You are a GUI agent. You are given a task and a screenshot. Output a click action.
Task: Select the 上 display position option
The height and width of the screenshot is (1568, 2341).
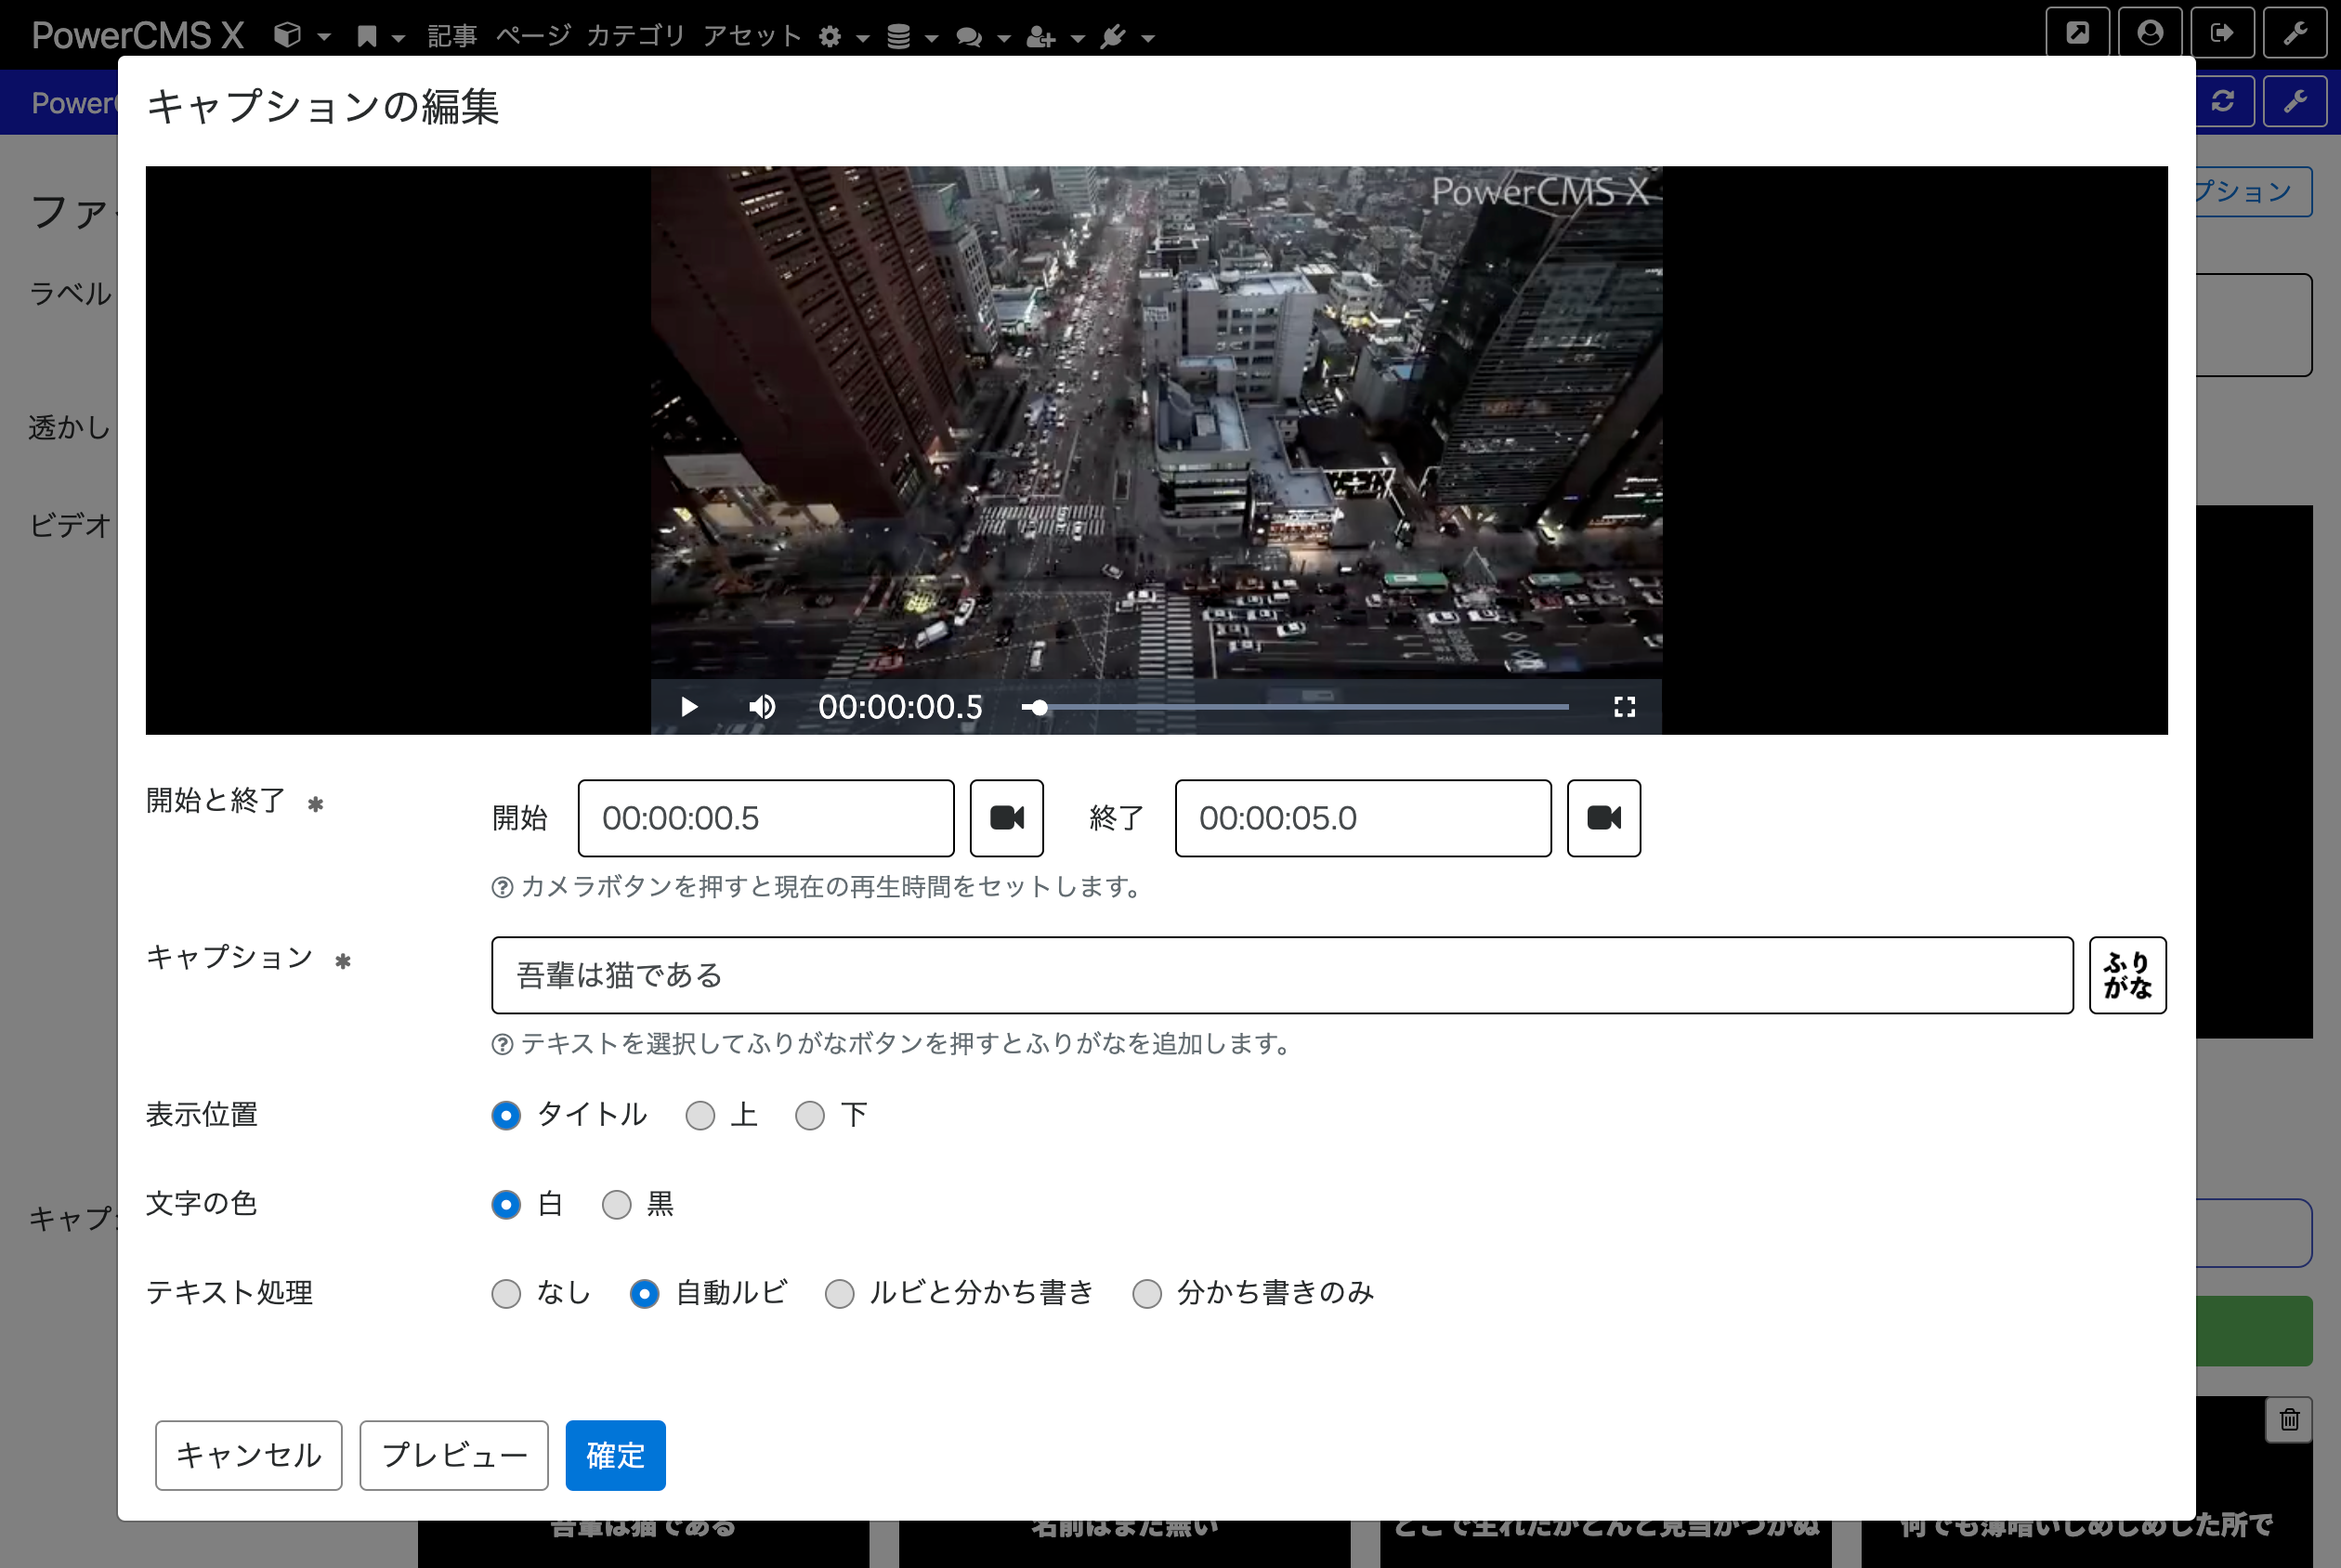pyautogui.click(x=700, y=1115)
